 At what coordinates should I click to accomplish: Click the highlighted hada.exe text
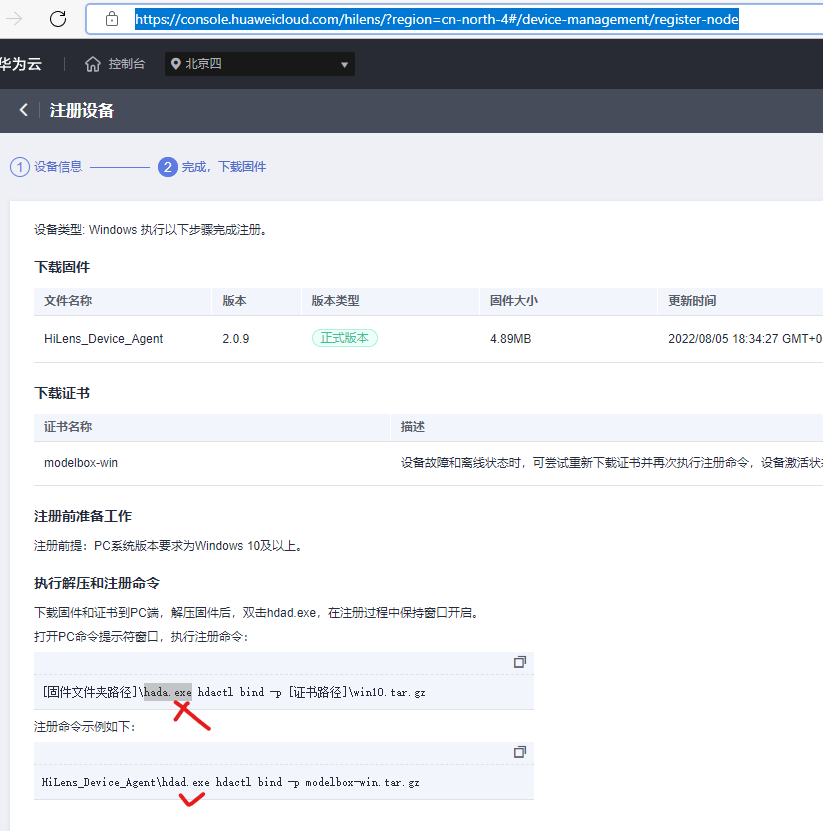167,692
